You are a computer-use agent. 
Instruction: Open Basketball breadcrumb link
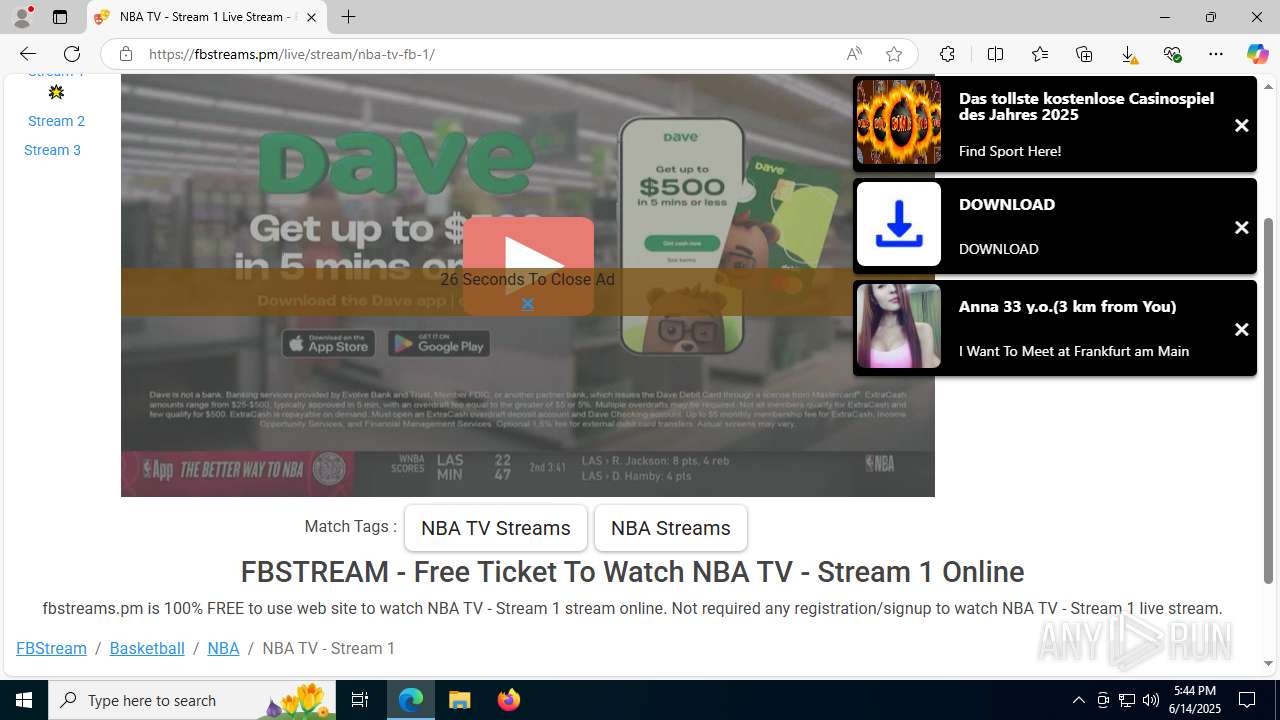[147, 648]
